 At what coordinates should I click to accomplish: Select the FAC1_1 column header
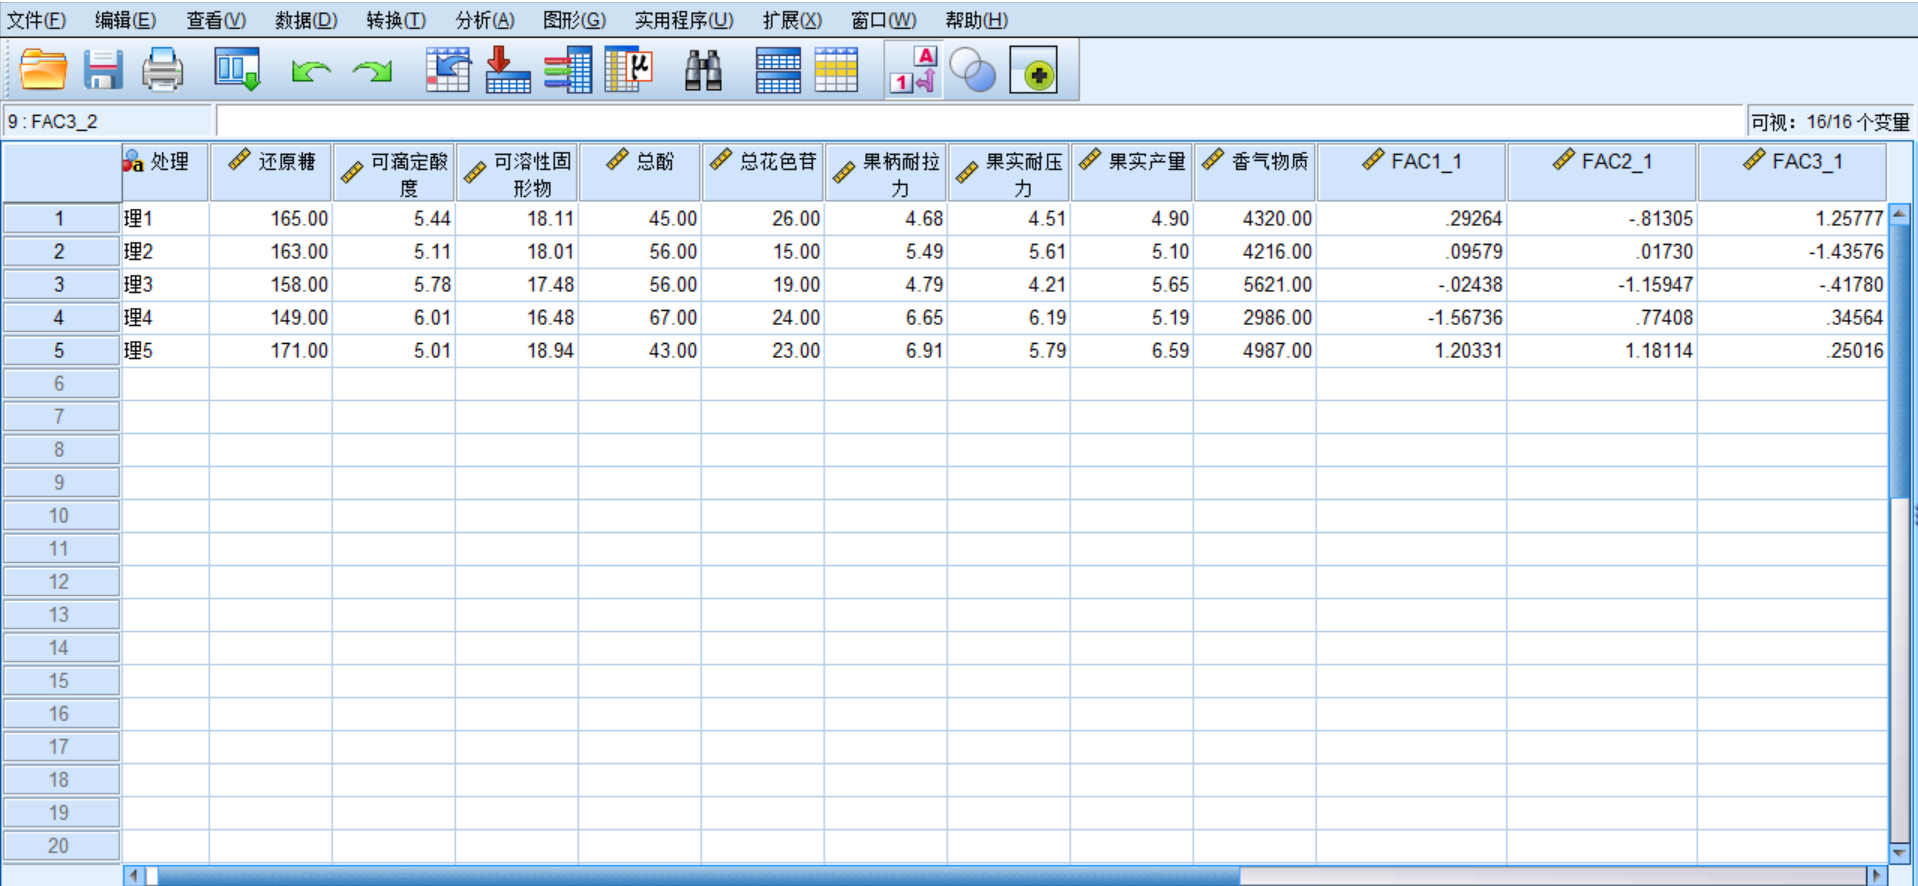pos(1411,172)
